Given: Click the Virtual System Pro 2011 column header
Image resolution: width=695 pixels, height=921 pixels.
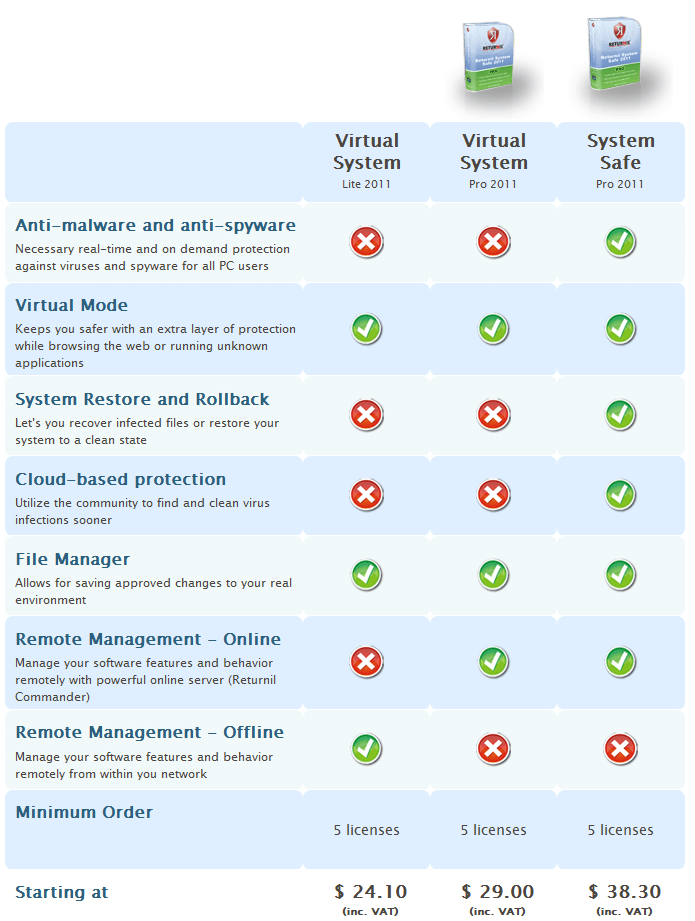Looking at the screenshot, I should click(493, 161).
